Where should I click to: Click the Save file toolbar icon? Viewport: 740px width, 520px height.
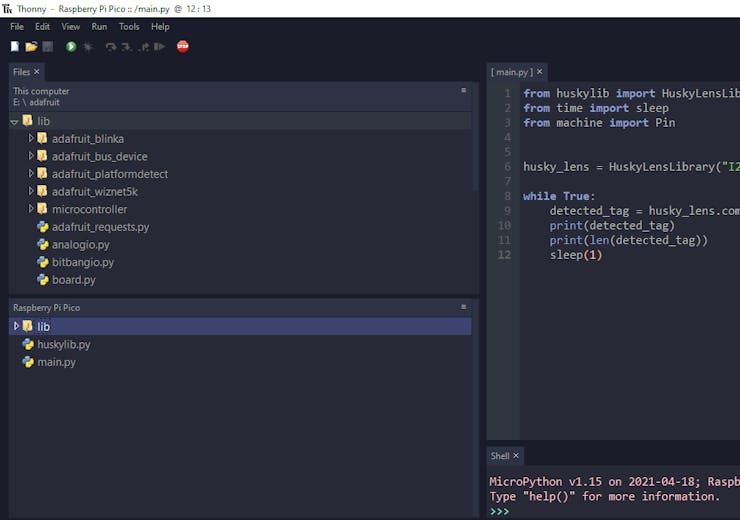coord(47,46)
